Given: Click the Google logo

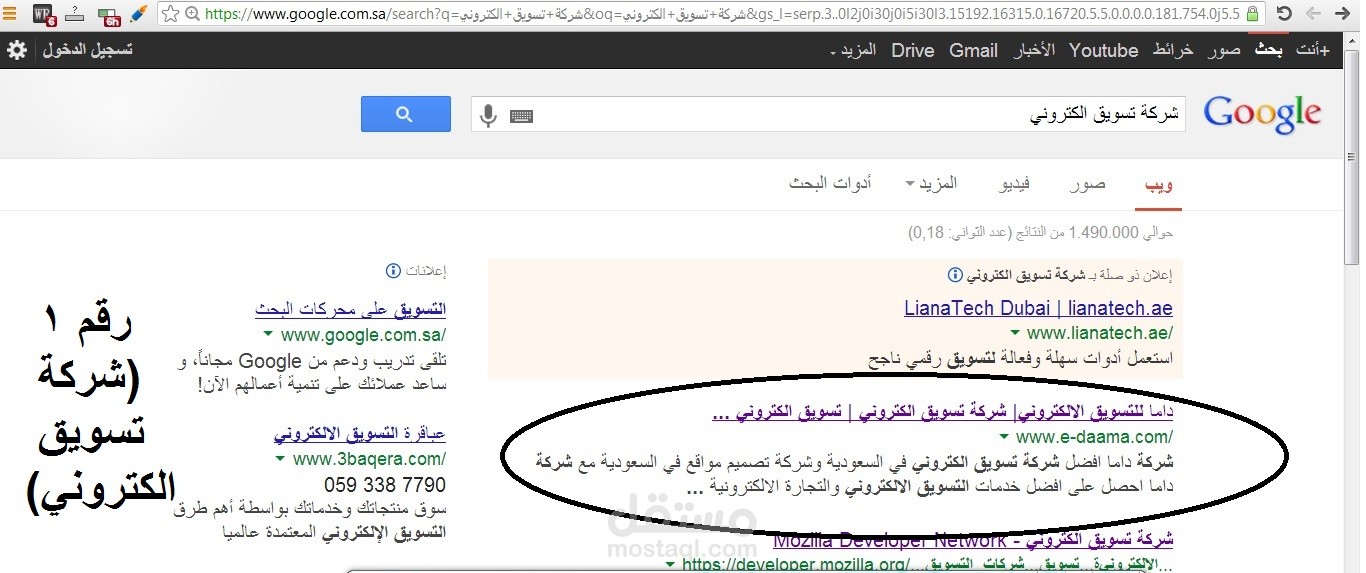Looking at the screenshot, I should pyautogui.click(x=1262, y=114).
